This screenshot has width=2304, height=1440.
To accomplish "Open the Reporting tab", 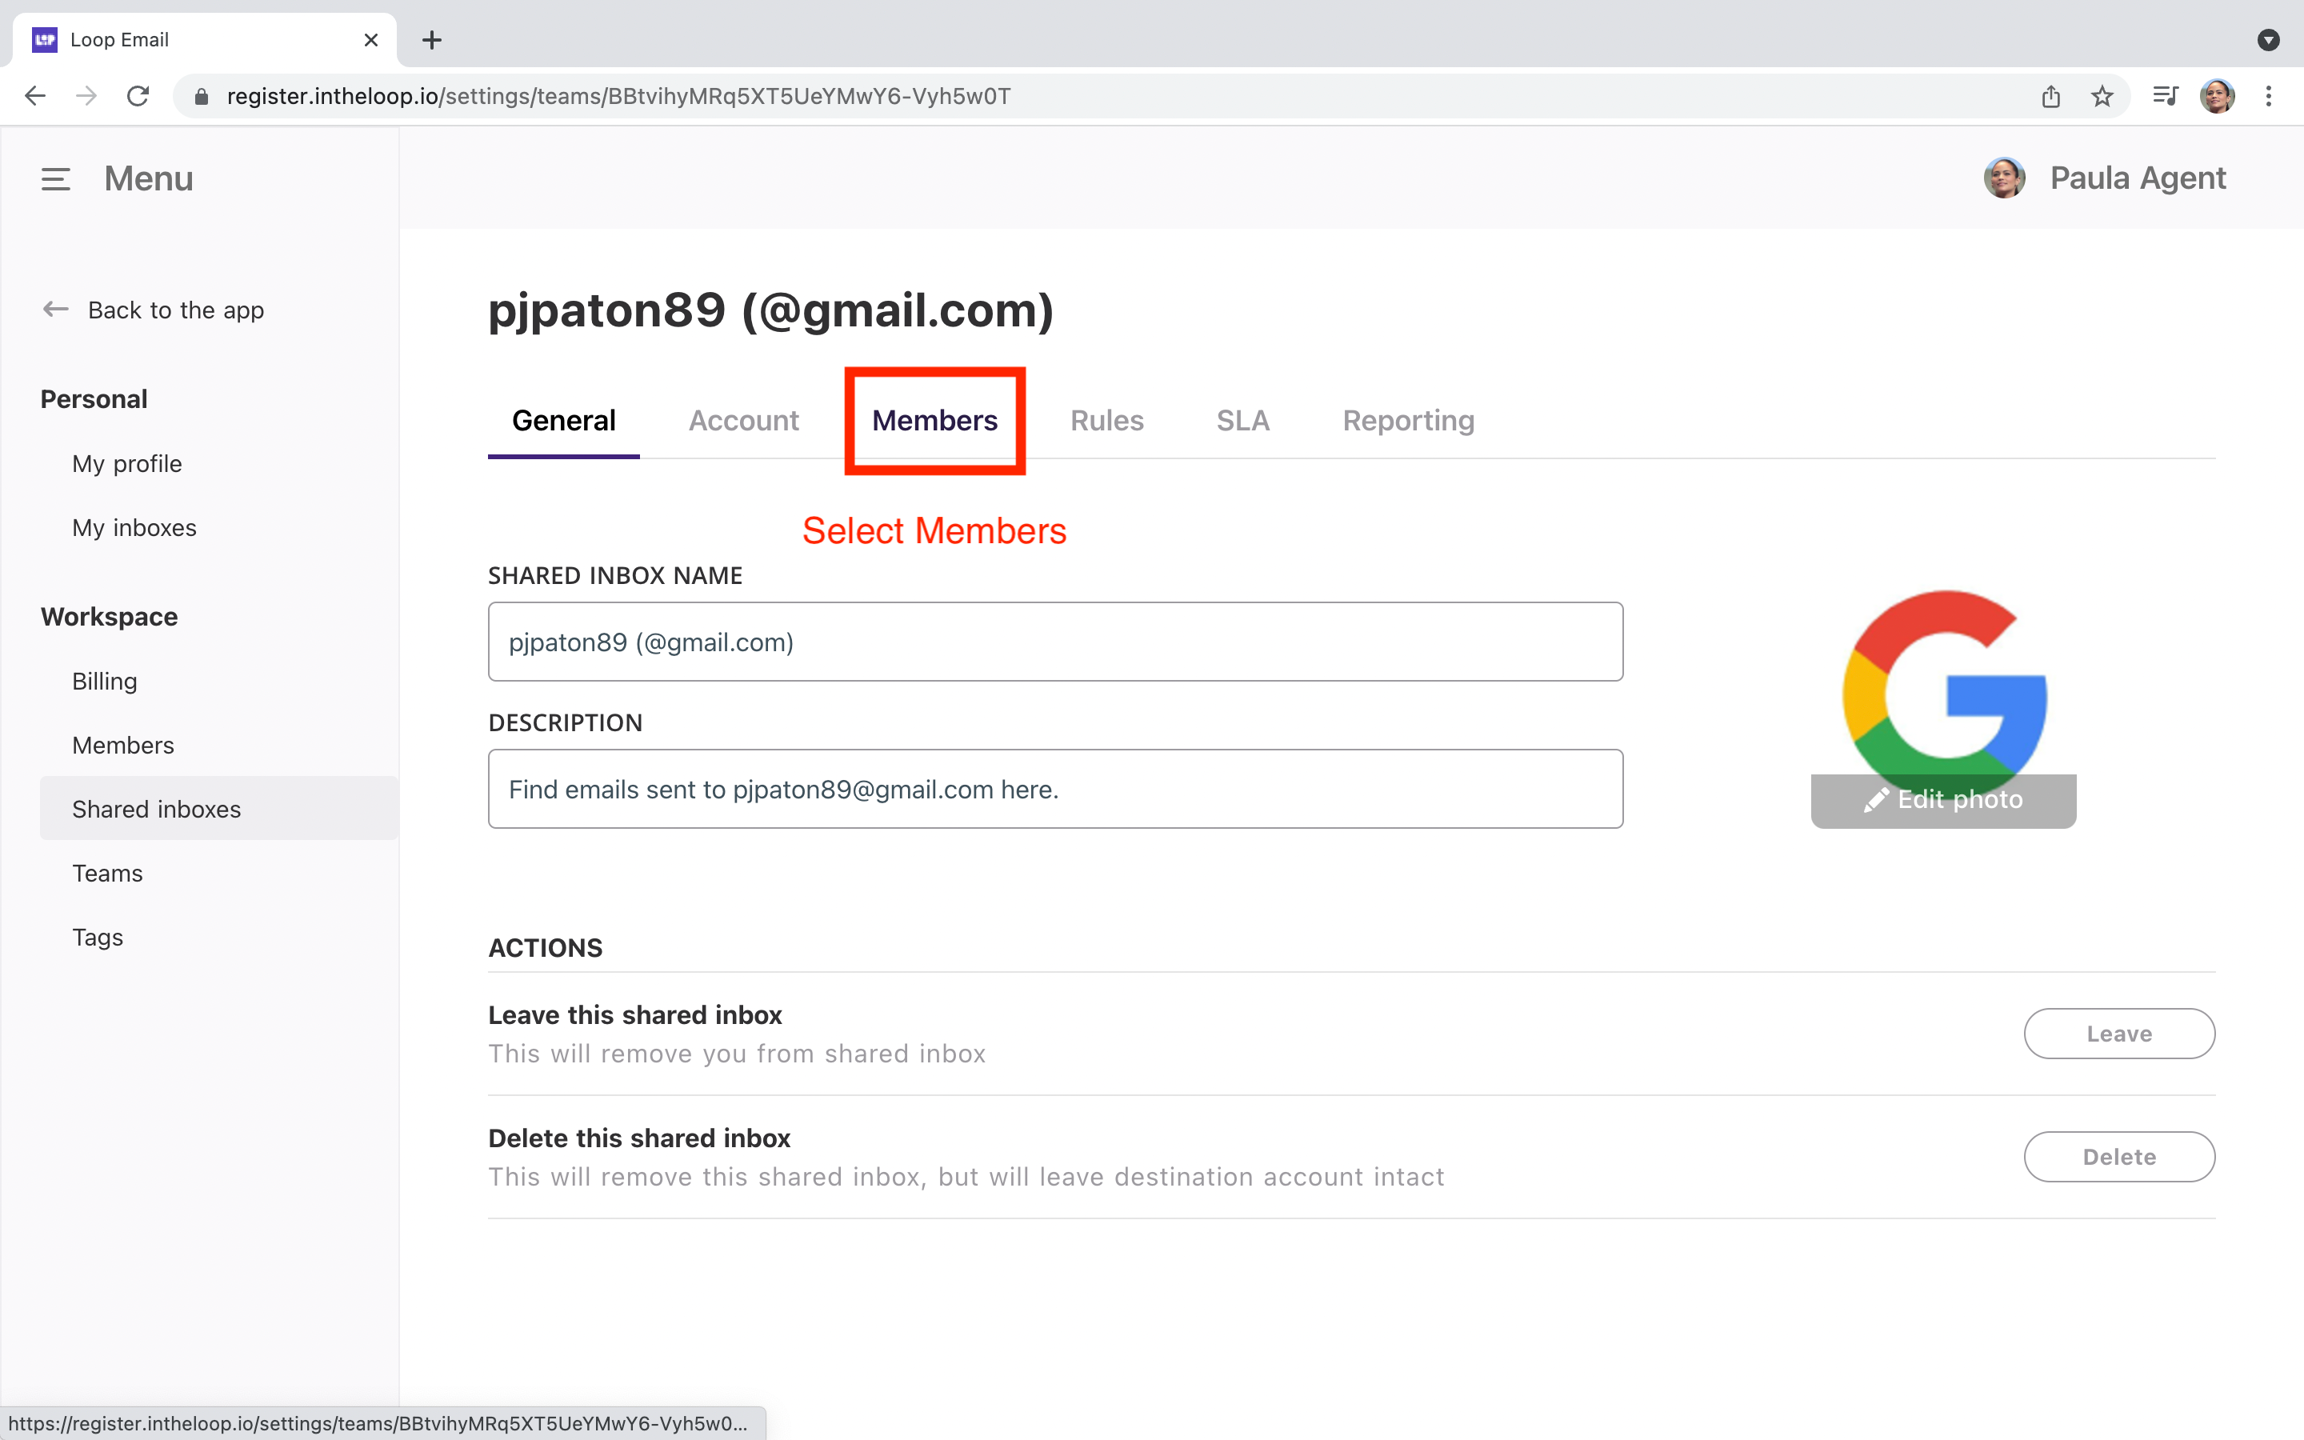I will tap(1407, 420).
